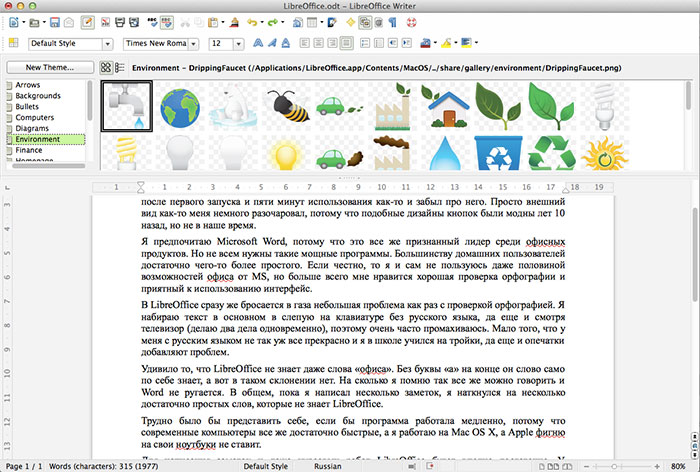Show Draw Functions icon
This screenshot has width=700, height=472.
tap(332, 22)
